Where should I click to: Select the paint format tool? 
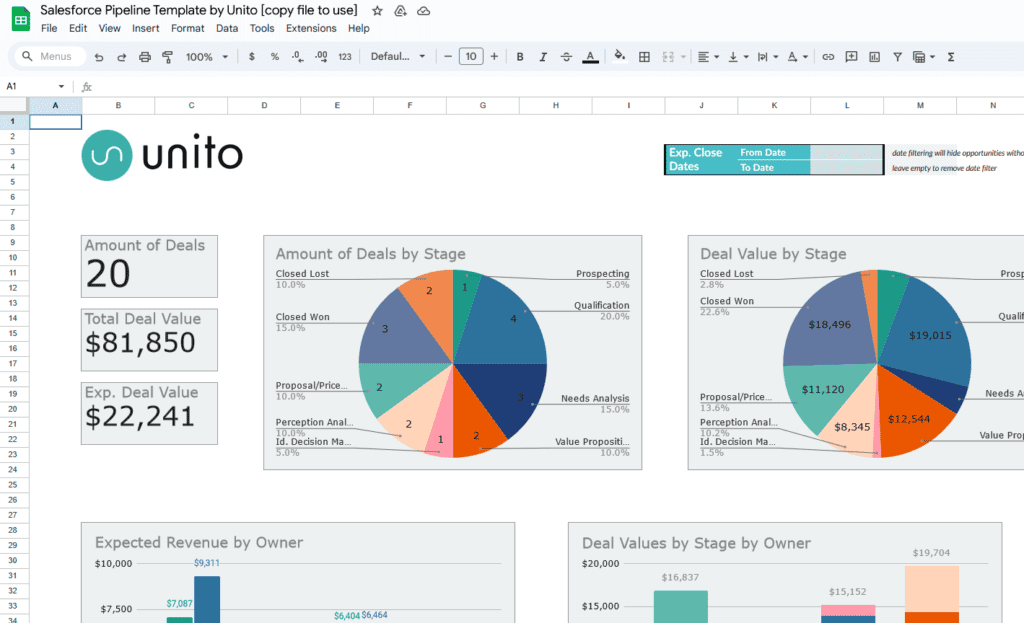click(x=167, y=56)
